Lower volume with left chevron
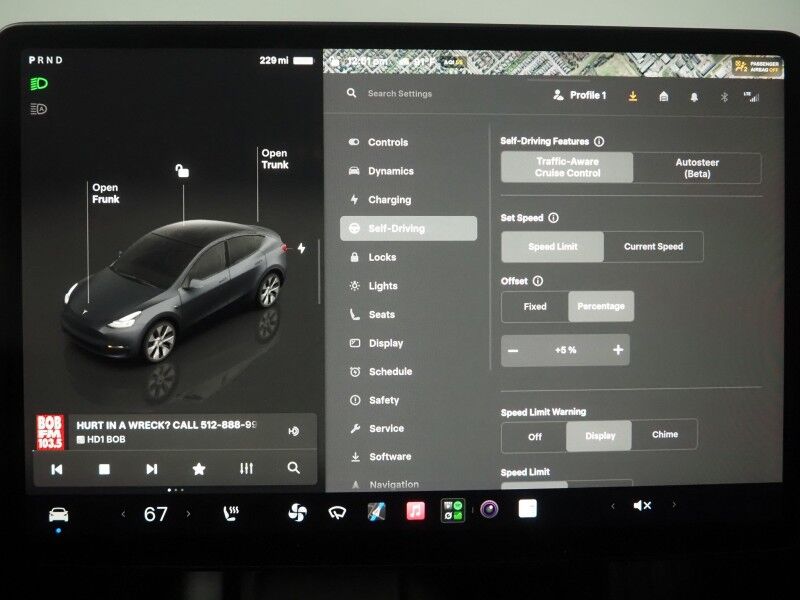 click(613, 506)
